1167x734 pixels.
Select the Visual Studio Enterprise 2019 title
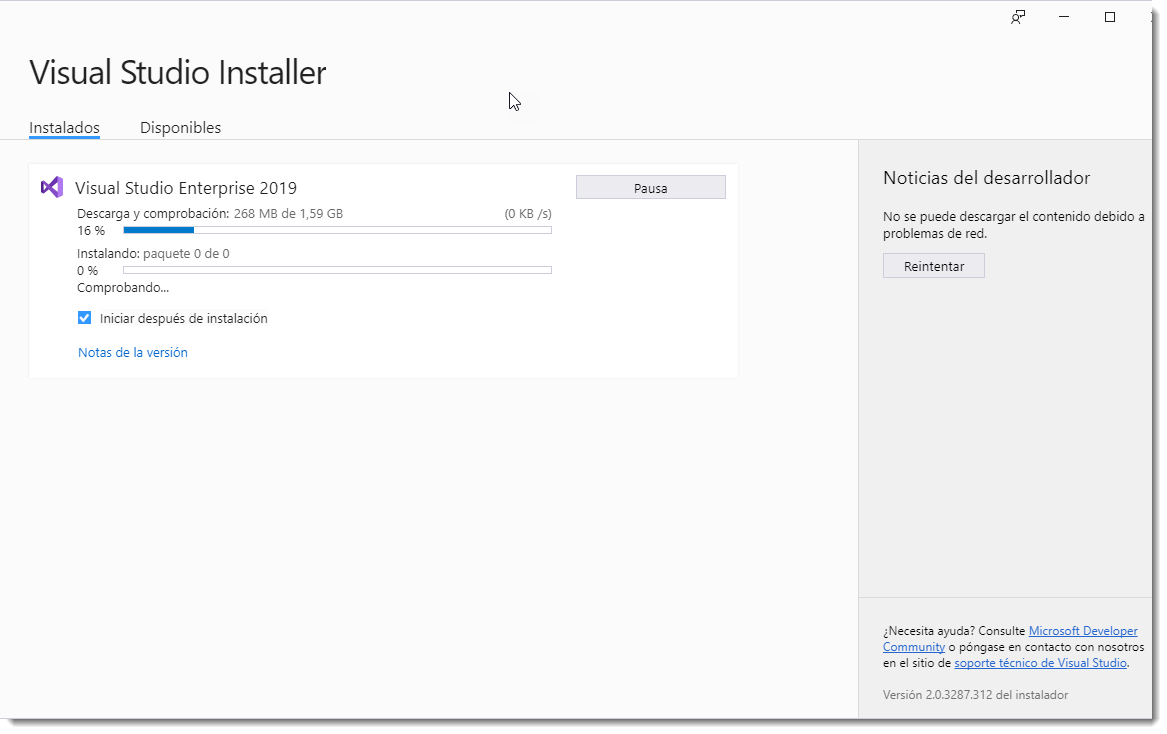[185, 188]
